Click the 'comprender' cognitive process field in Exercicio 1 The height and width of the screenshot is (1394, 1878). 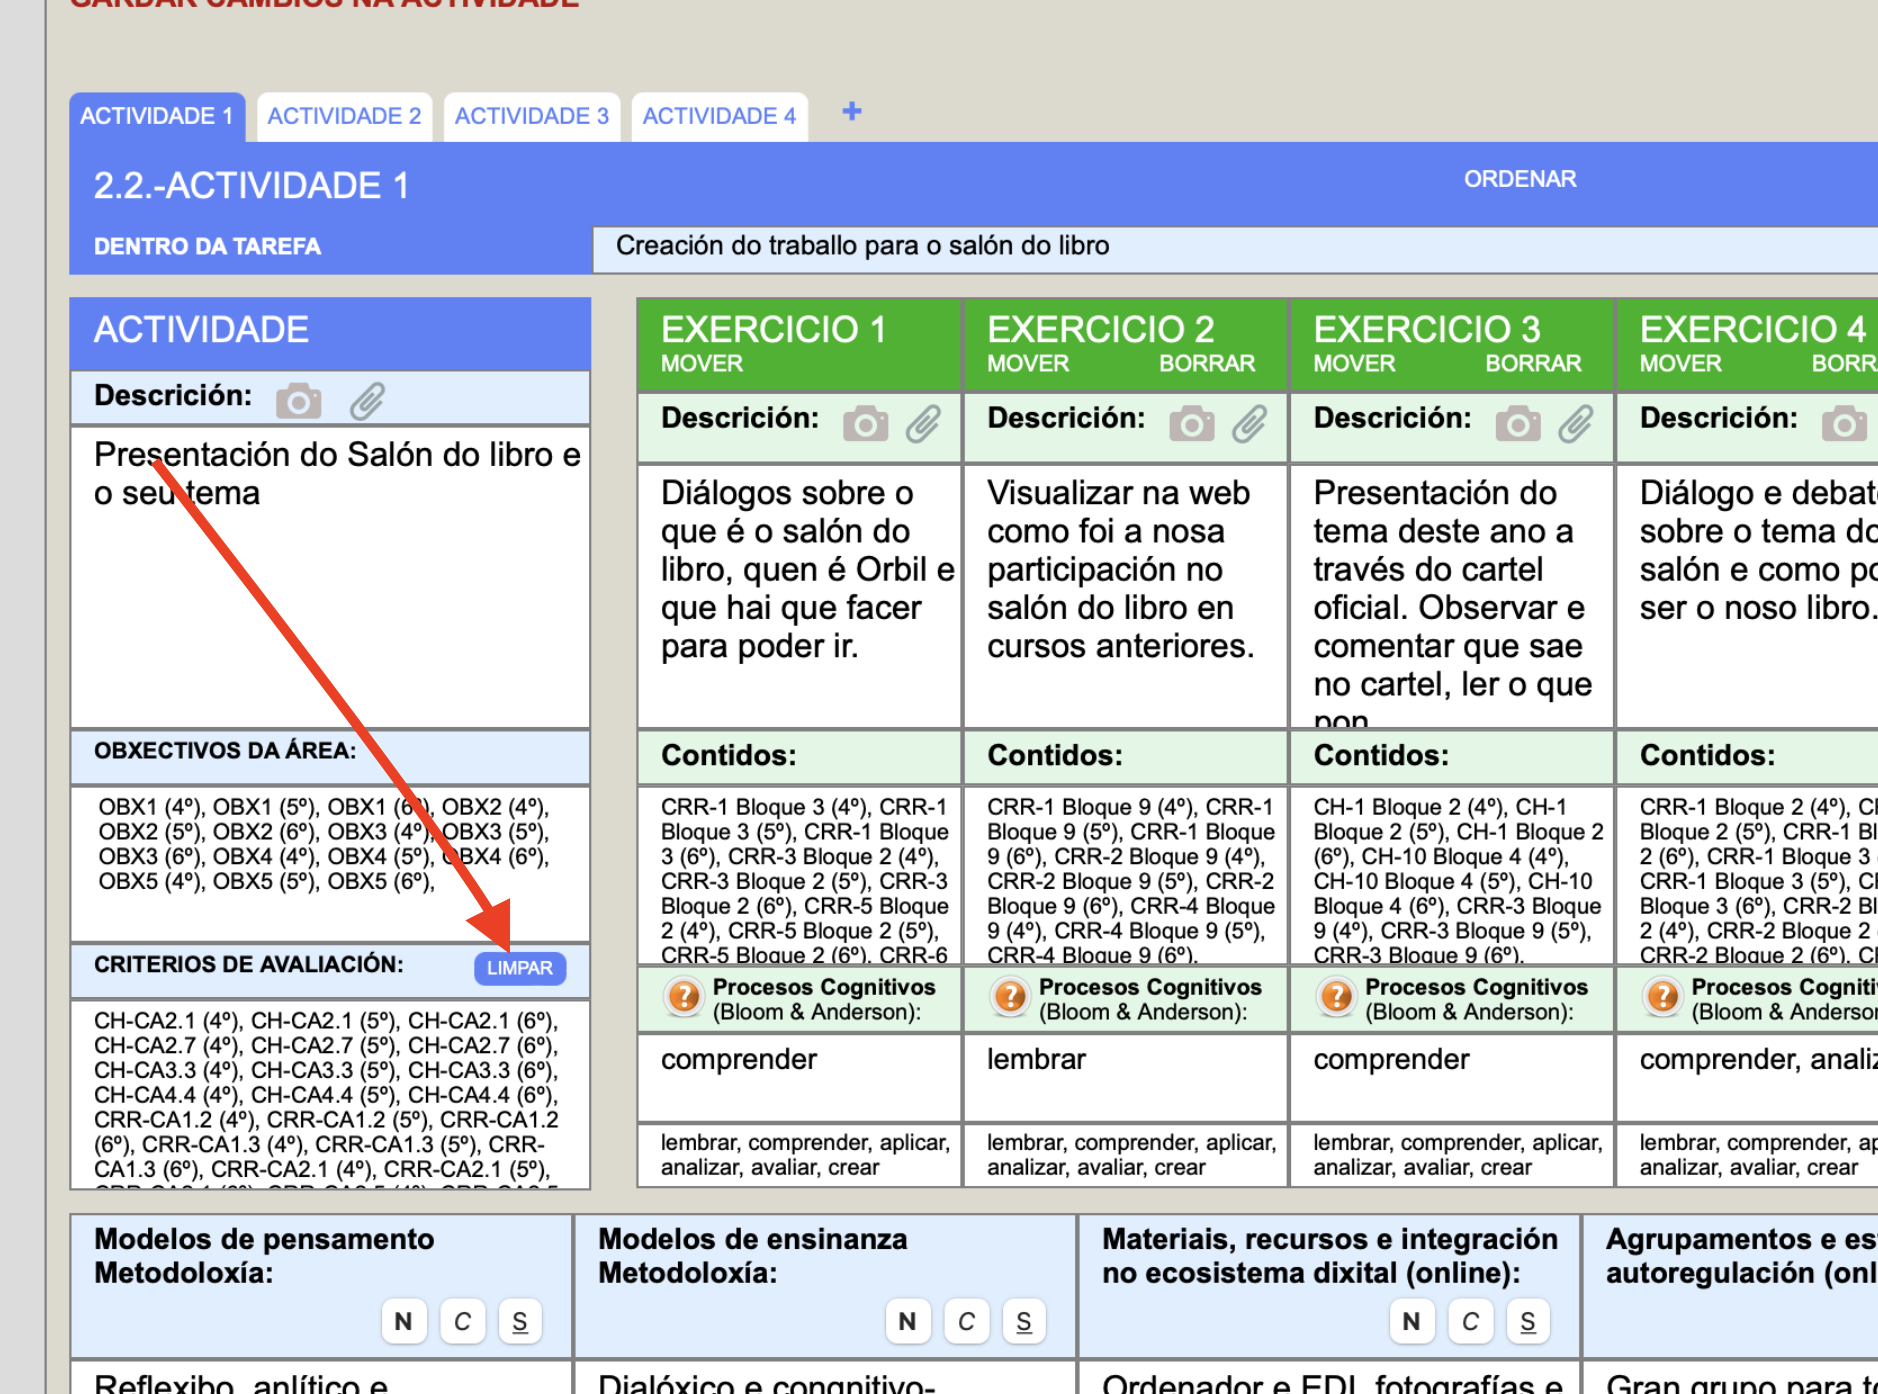[x=799, y=1077]
